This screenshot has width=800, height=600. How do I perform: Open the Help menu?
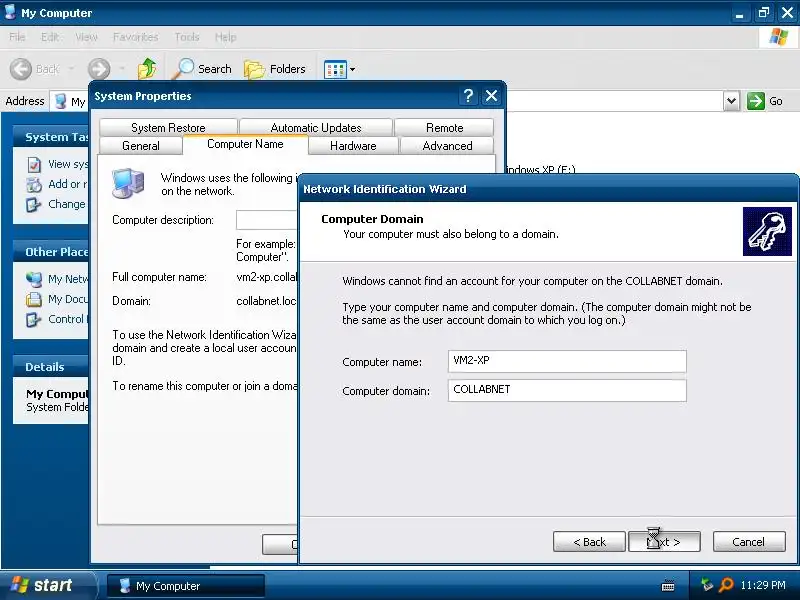pos(225,37)
